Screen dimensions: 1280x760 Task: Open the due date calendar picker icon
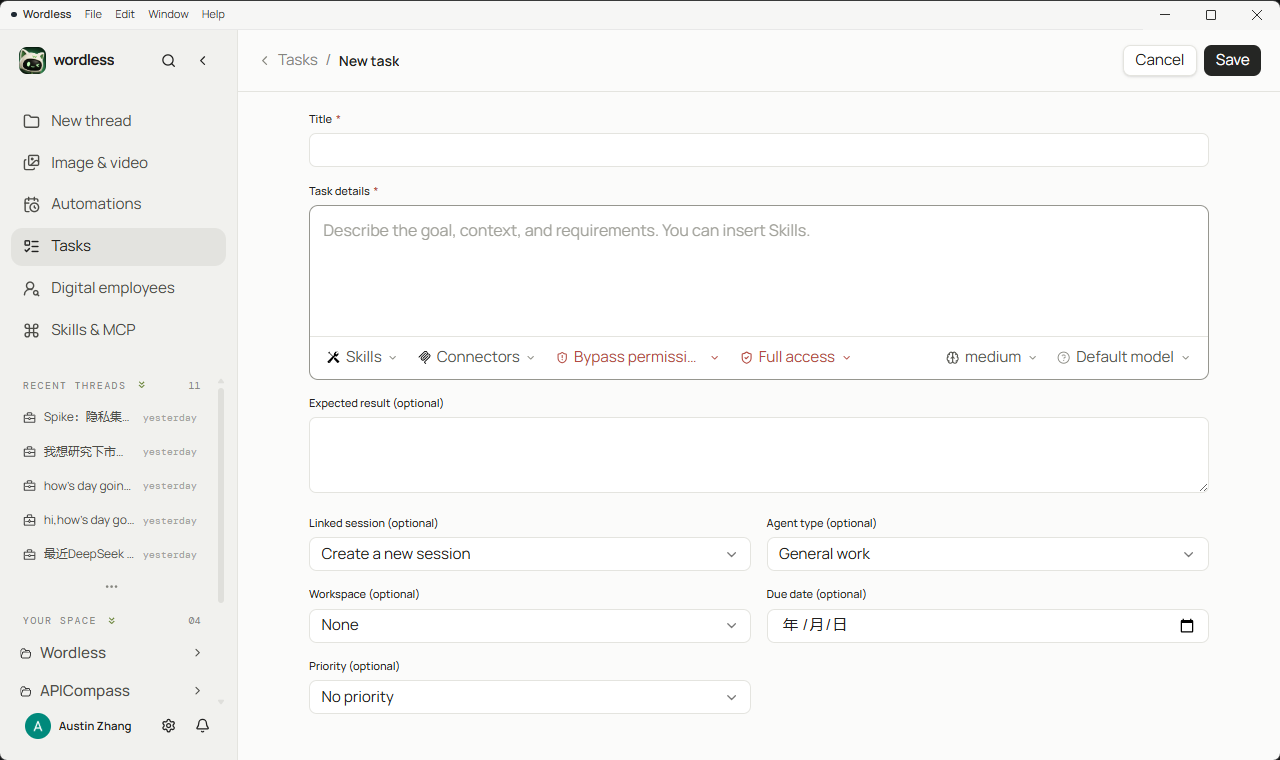pyautogui.click(x=1187, y=626)
